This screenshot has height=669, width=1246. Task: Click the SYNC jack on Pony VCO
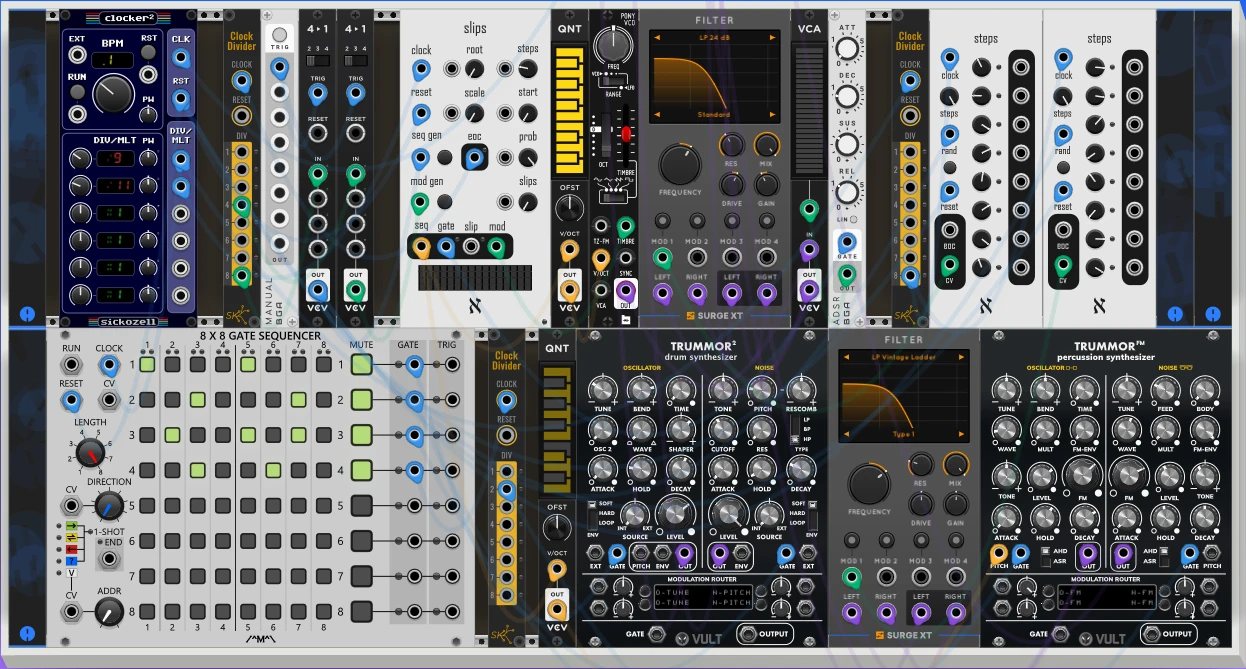point(625,259)
